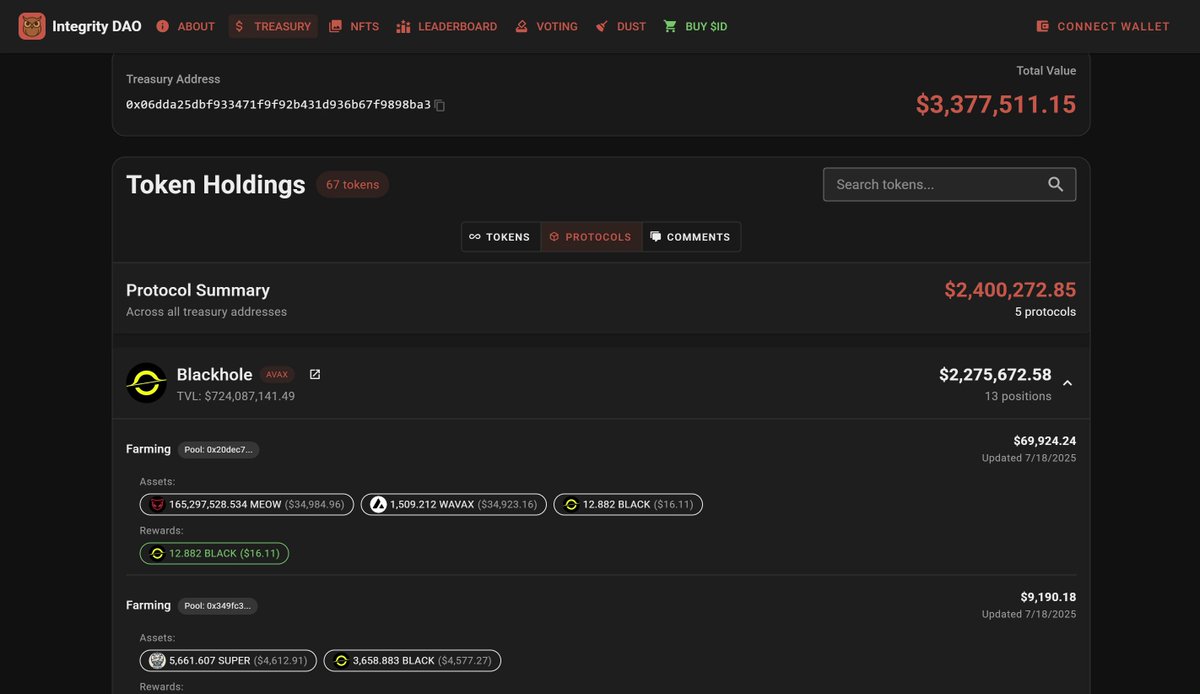This screenshot has height=694, width=1200.
Task: Click the 5,661.607 SUPER asset chip
Action: click(x=228, y=660)
